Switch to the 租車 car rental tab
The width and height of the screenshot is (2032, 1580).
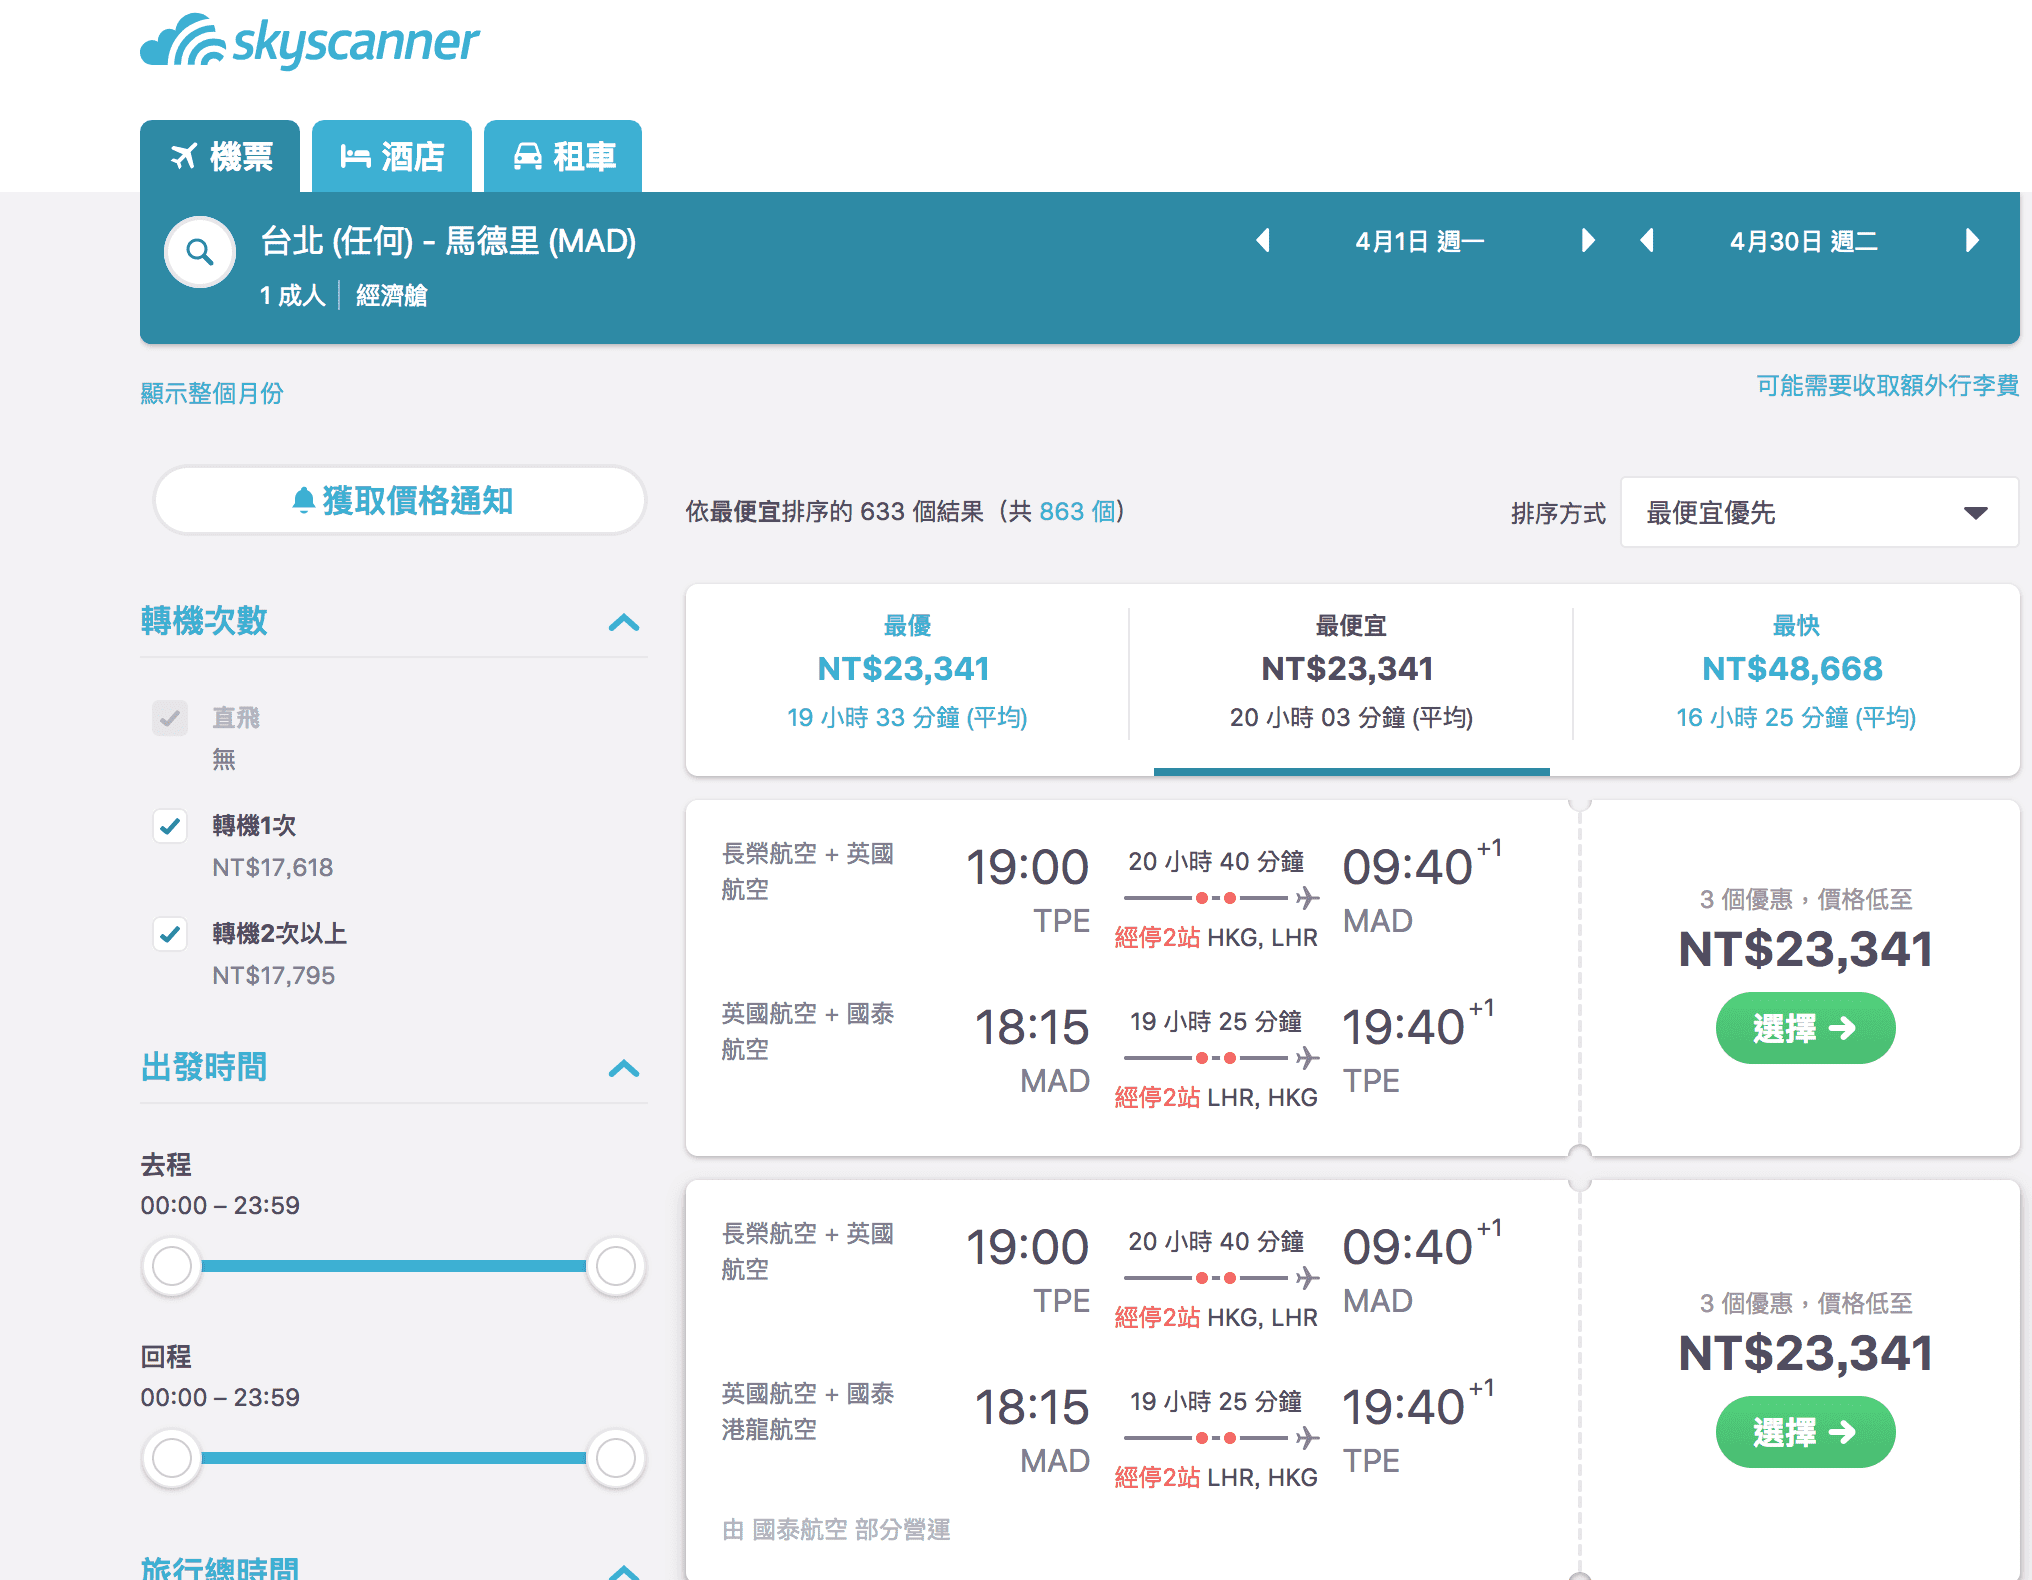(x=563, y=156)
